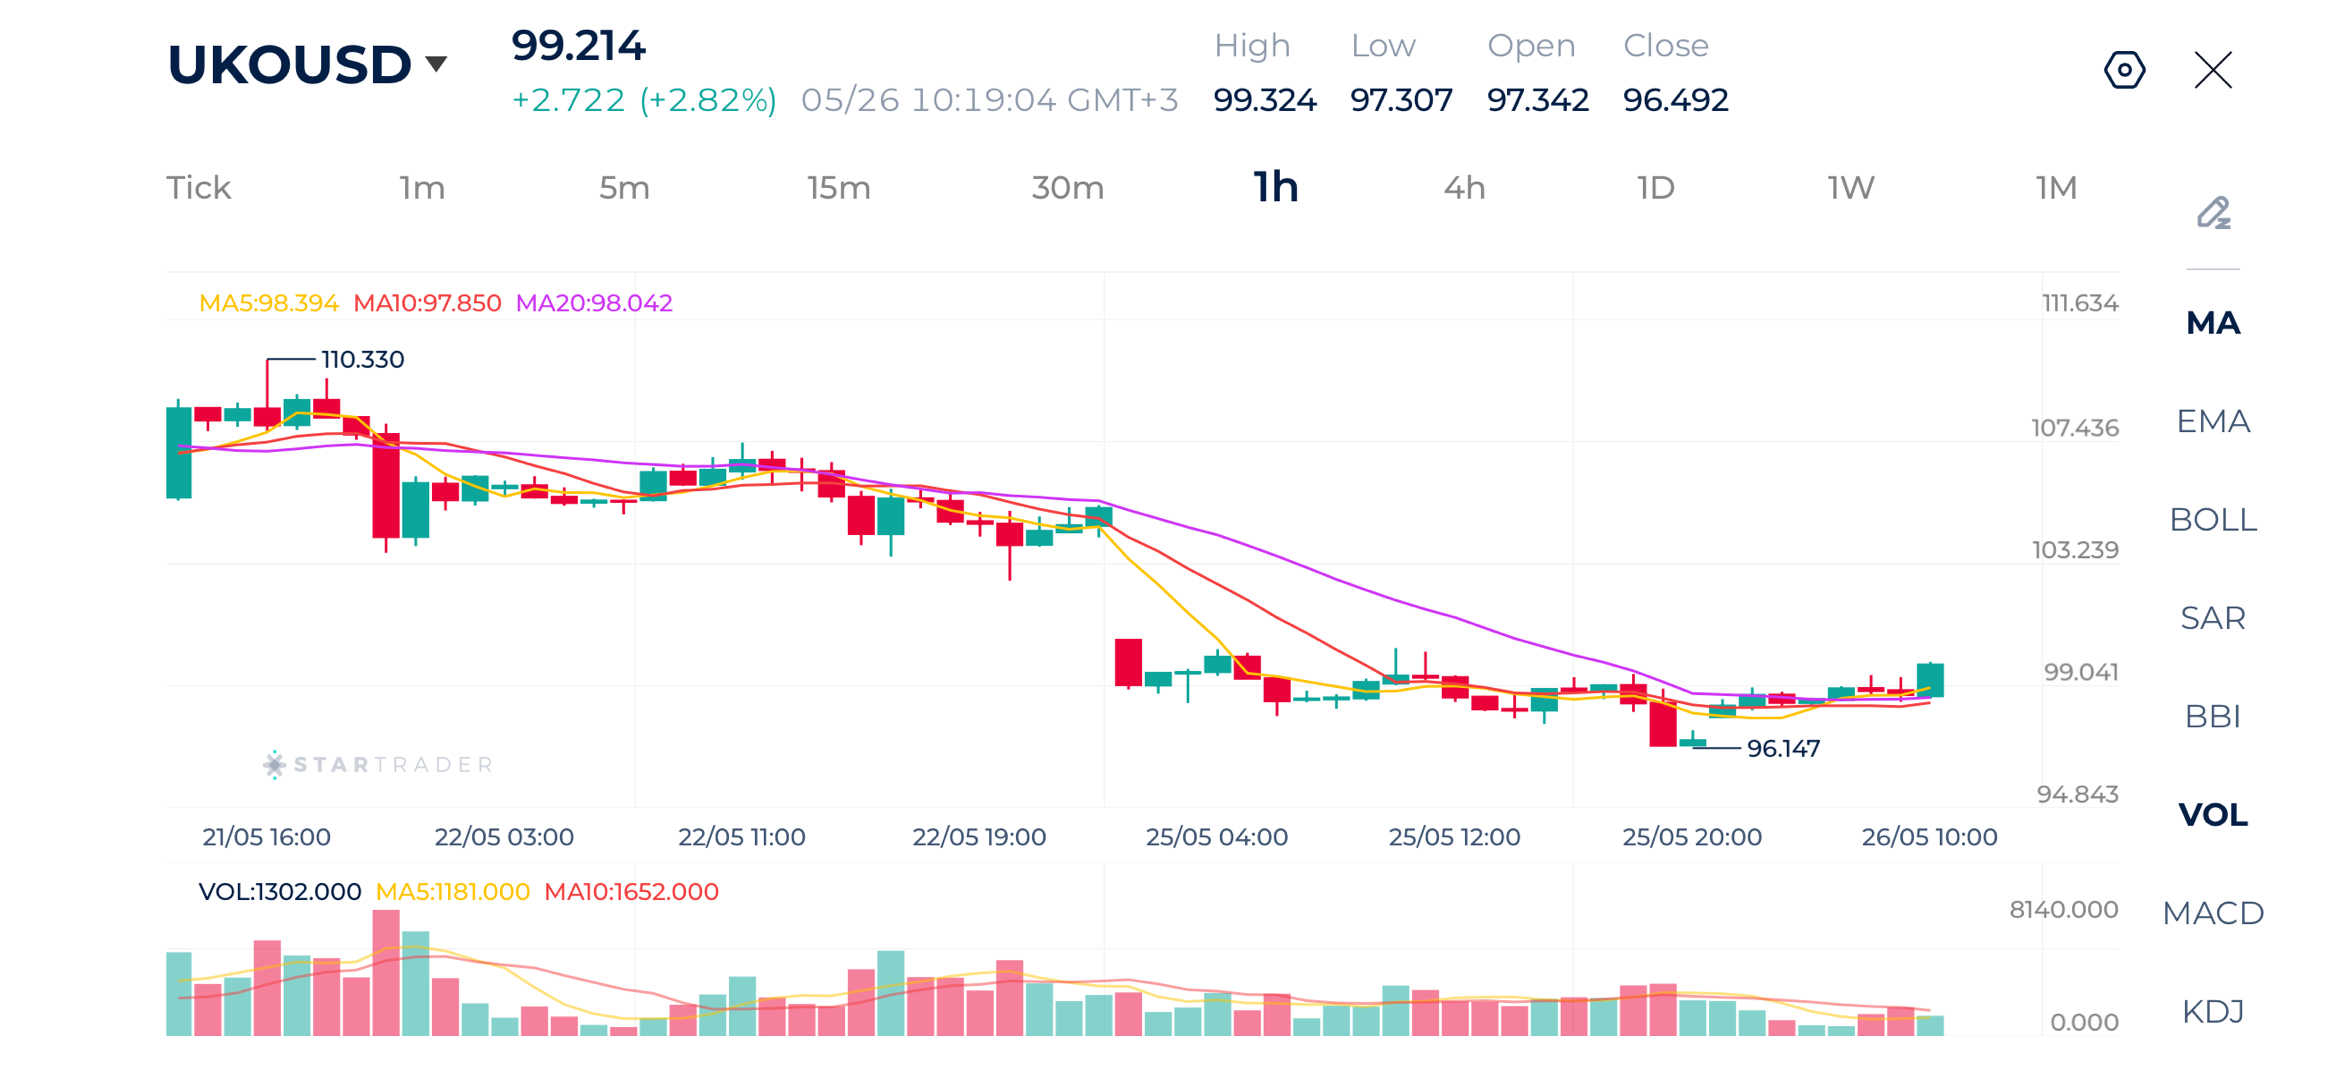The height and width of the screenshot is (1079, 2345).
Task: Click the MA5:98.394 legend label
Action: (x=268, y=303)
